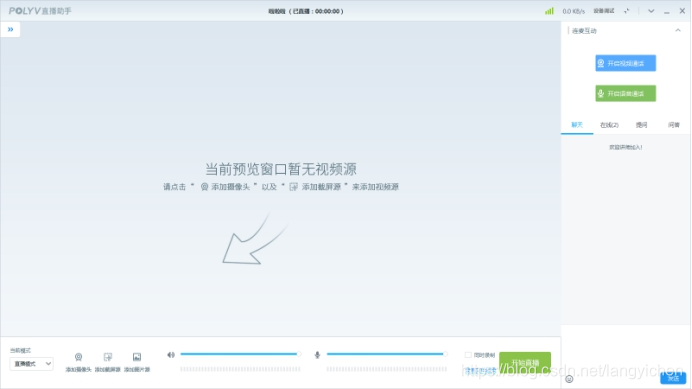Open the 提问 questions tab

point(641,125)
